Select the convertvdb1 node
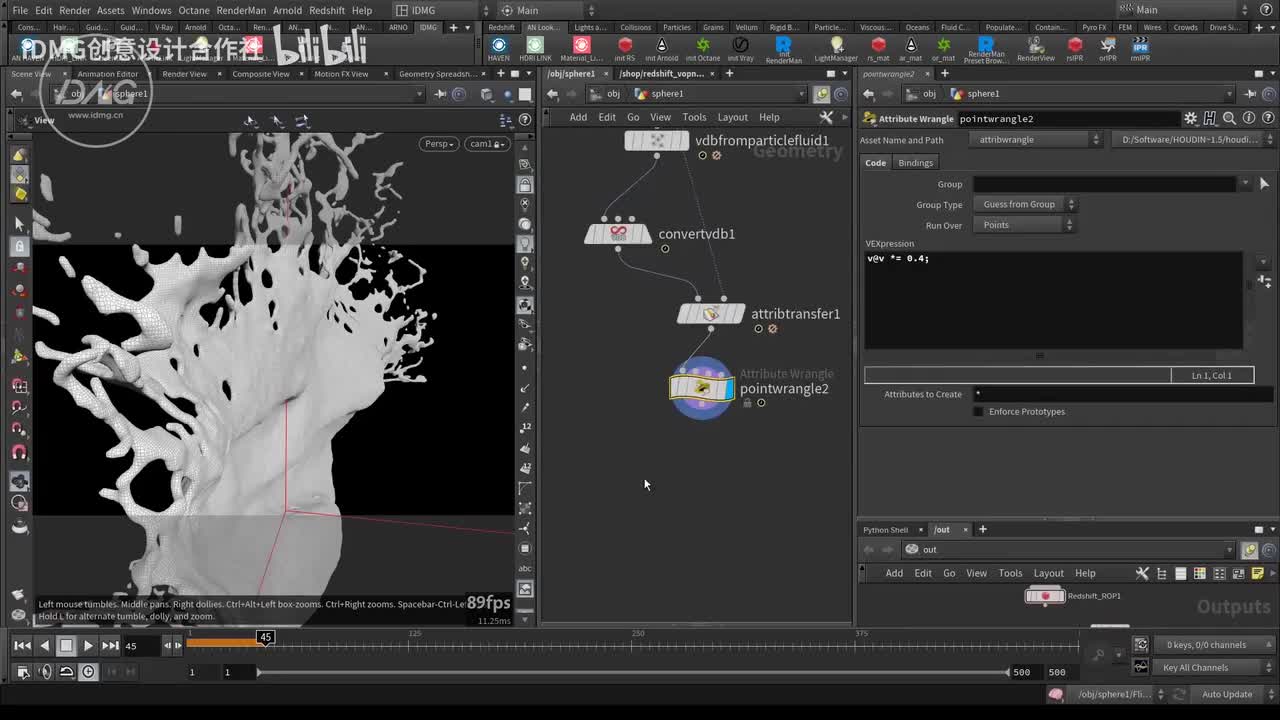Viewport: 1280px width, 720px height. [x=618, y=233]
